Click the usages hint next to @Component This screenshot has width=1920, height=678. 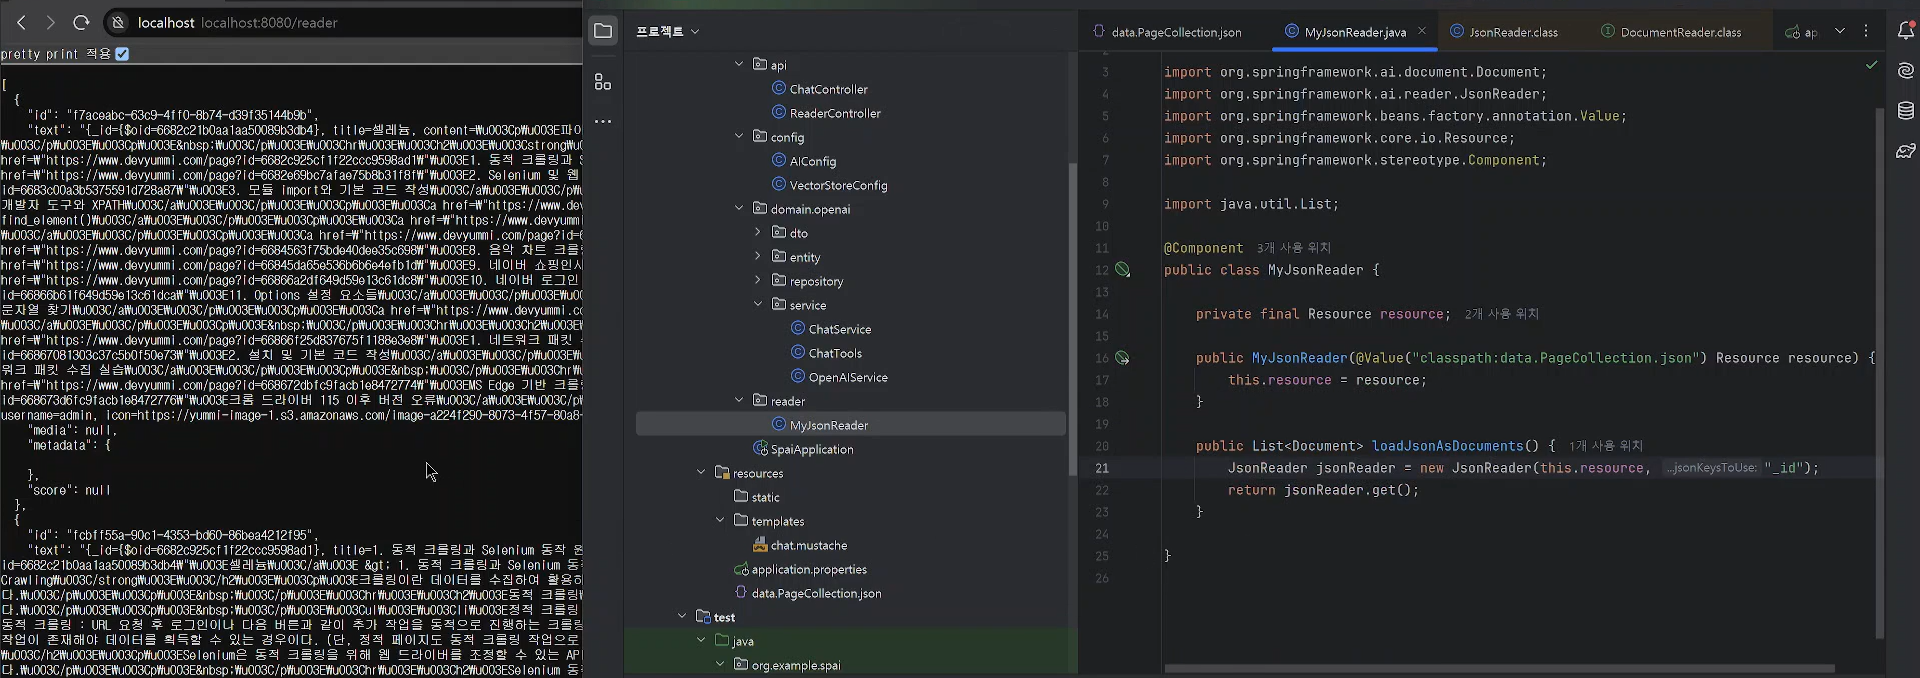click(x=1294, y=248)
